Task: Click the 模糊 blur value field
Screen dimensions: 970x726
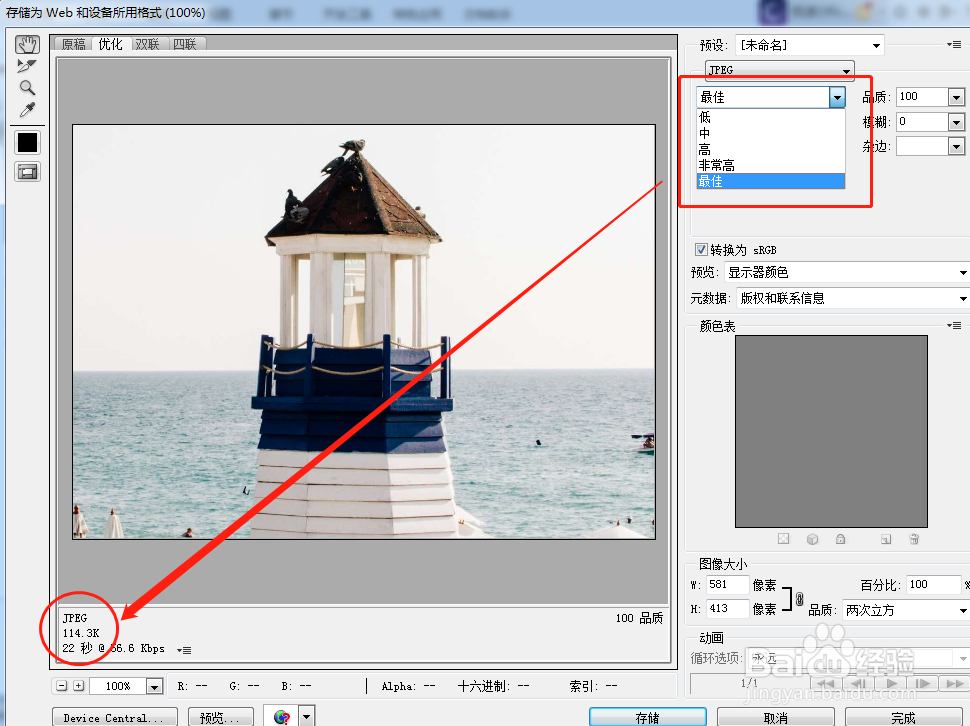Action: tap(922, 122)
